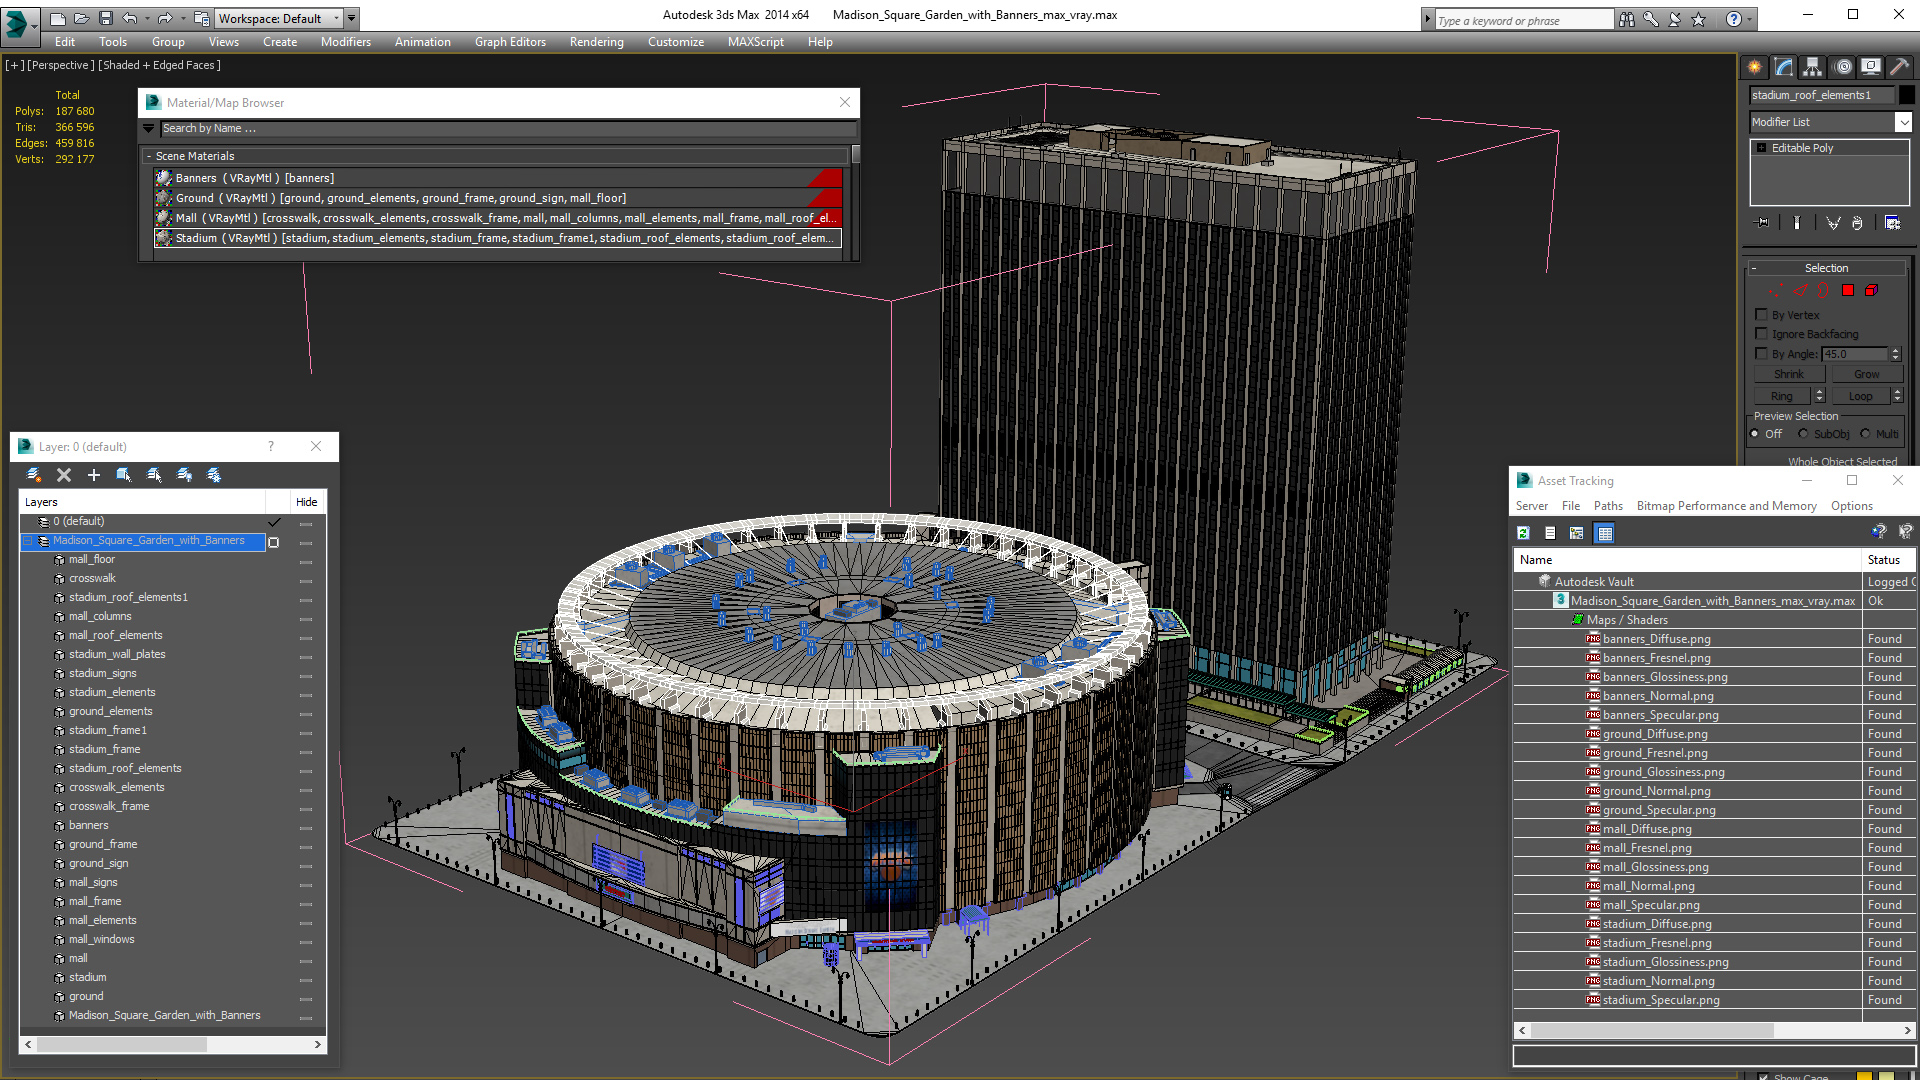Open the help question mark dropdown
Image resolution: width=1920 pixels, height=1080 pixels.
click(x=1749, y=19)
